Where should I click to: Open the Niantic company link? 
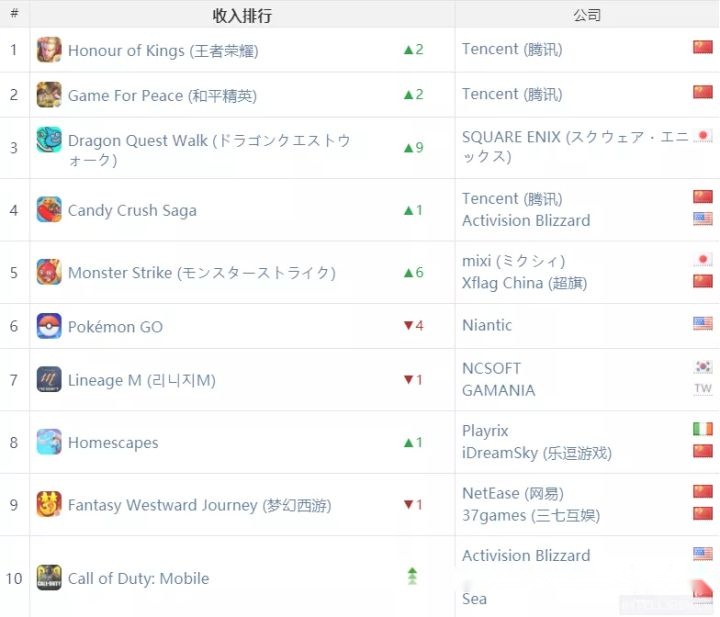[487, 325]
